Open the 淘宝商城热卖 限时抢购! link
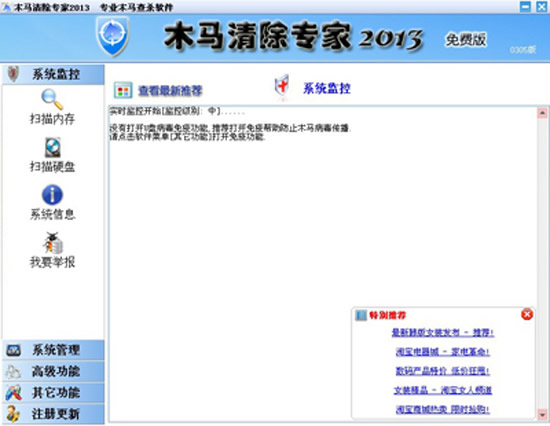 pyautogui.click(x=443, y=410)
